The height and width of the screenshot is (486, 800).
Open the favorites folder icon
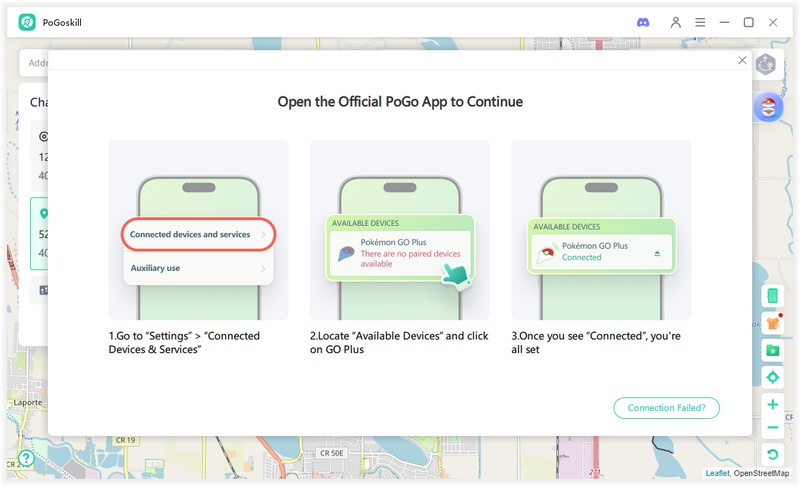pos(772,350)
